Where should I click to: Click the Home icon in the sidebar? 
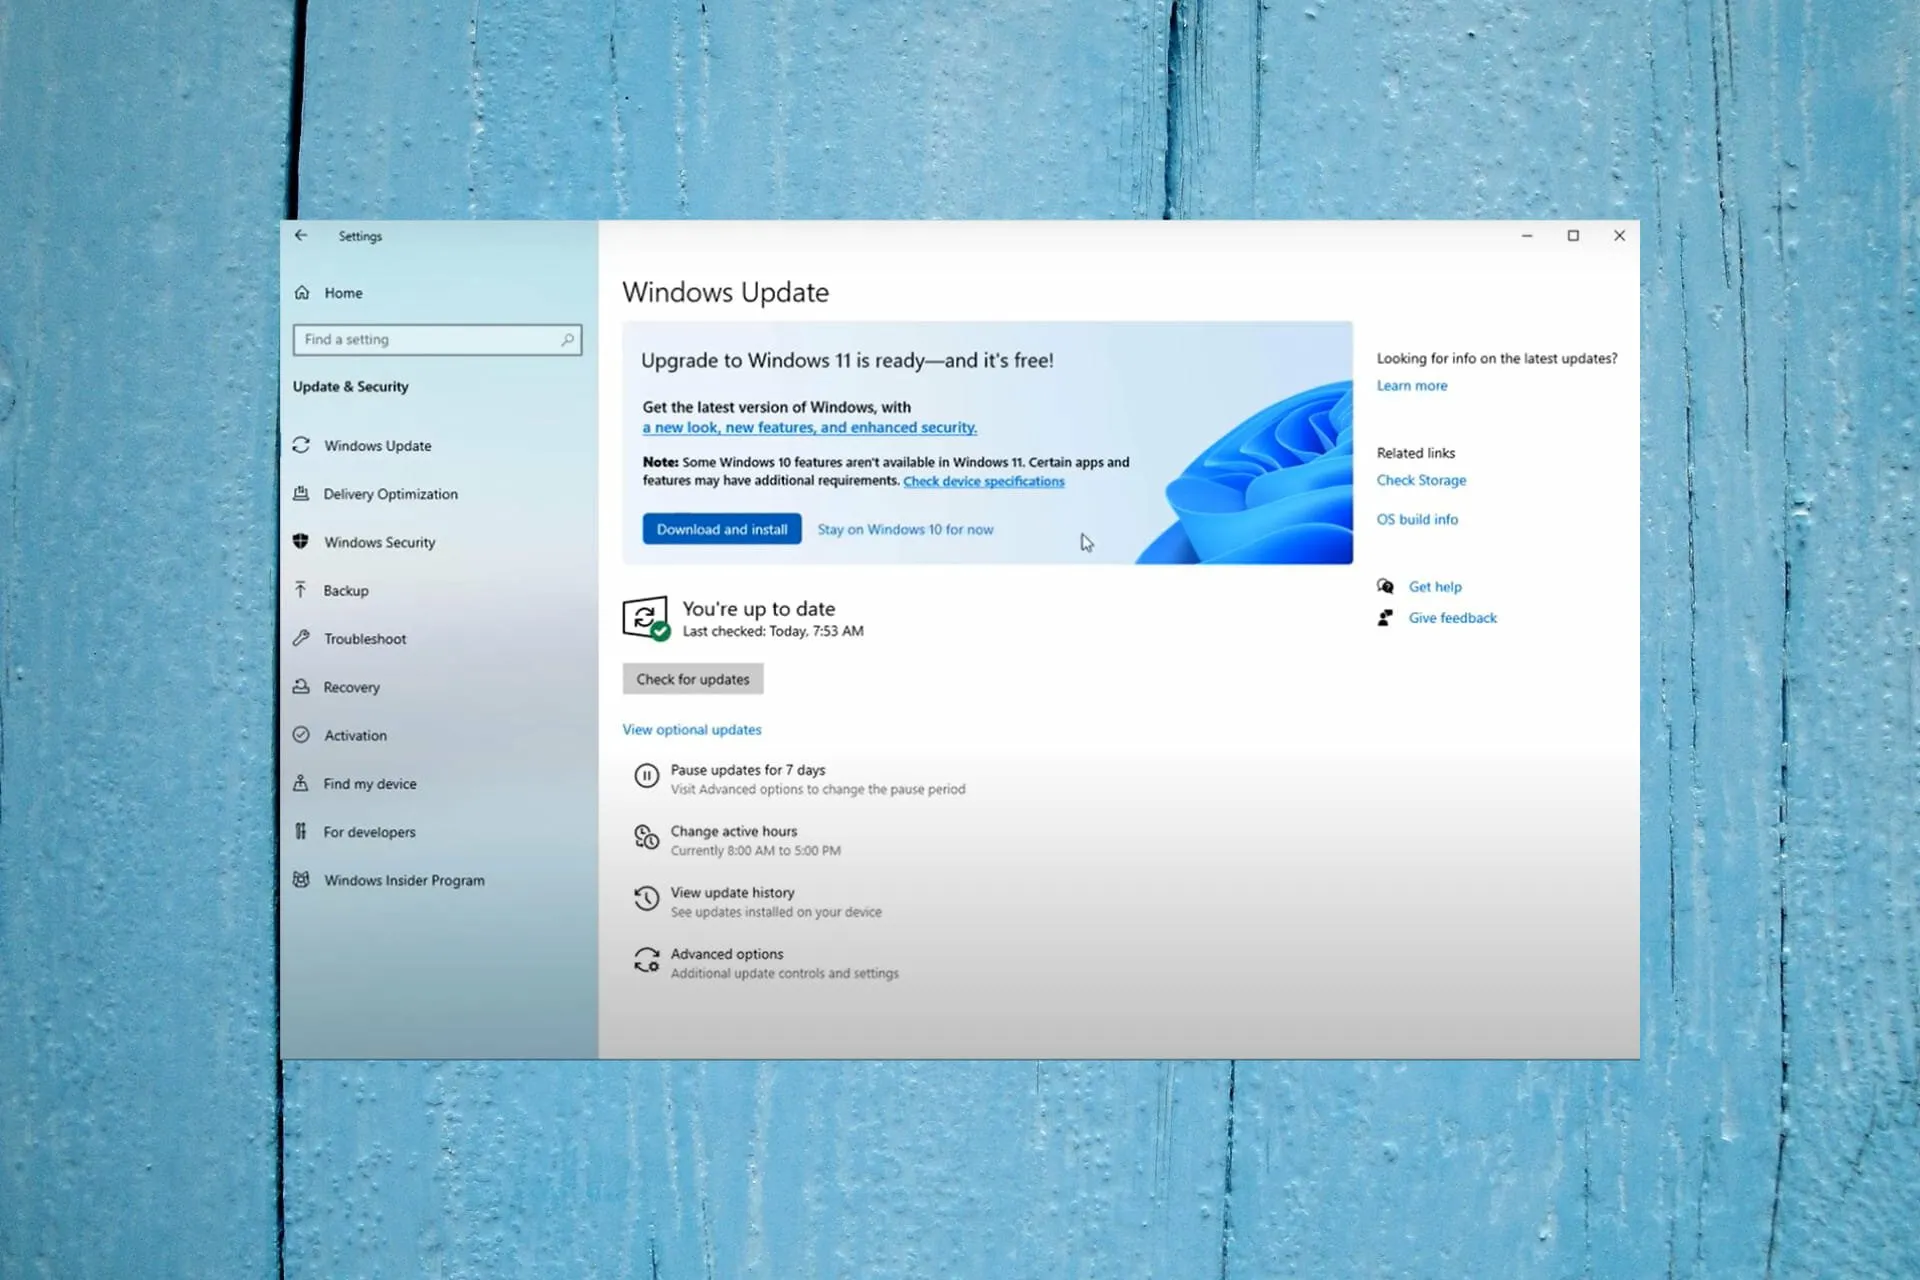(302, 293)
